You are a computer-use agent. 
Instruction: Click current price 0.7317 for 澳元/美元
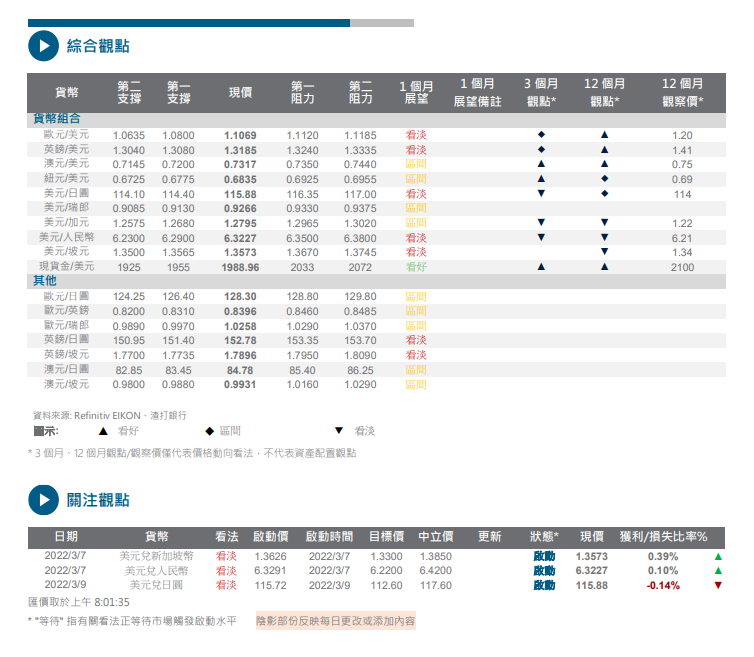tap(240, 164)
